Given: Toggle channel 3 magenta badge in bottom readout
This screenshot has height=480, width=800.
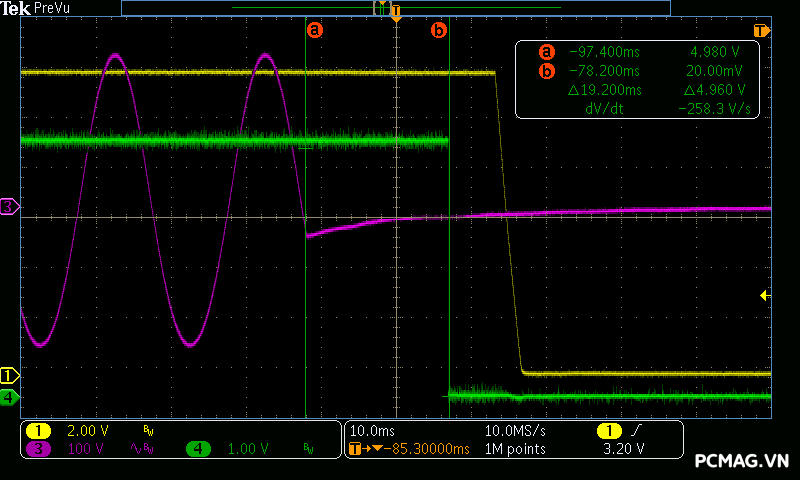Looking at the screenshot, I should coord(39,449).
